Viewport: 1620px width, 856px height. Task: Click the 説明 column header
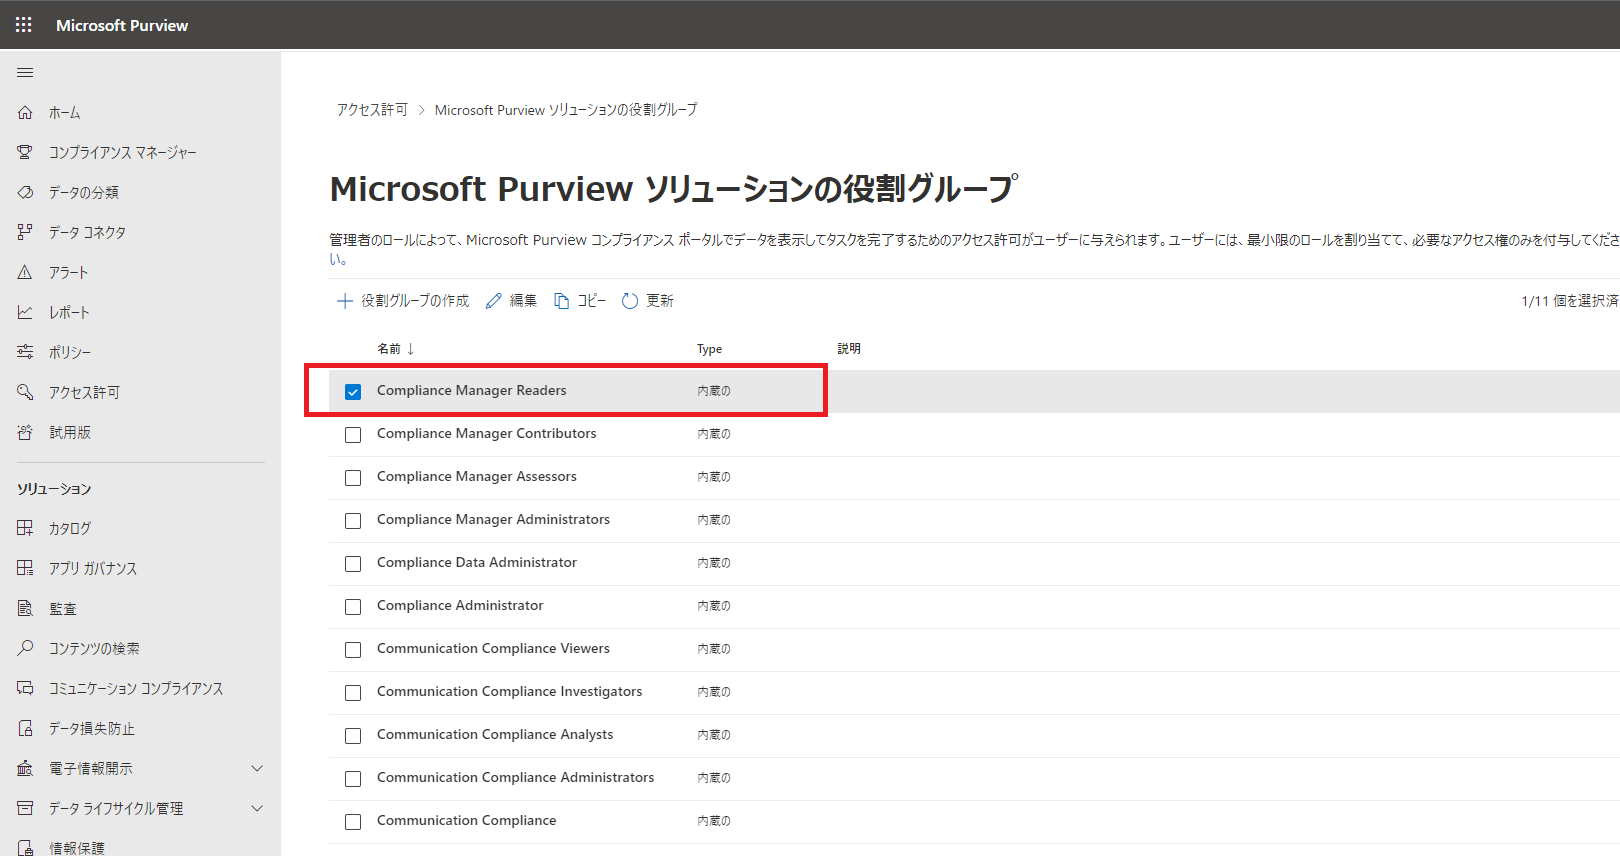(849, 349)
